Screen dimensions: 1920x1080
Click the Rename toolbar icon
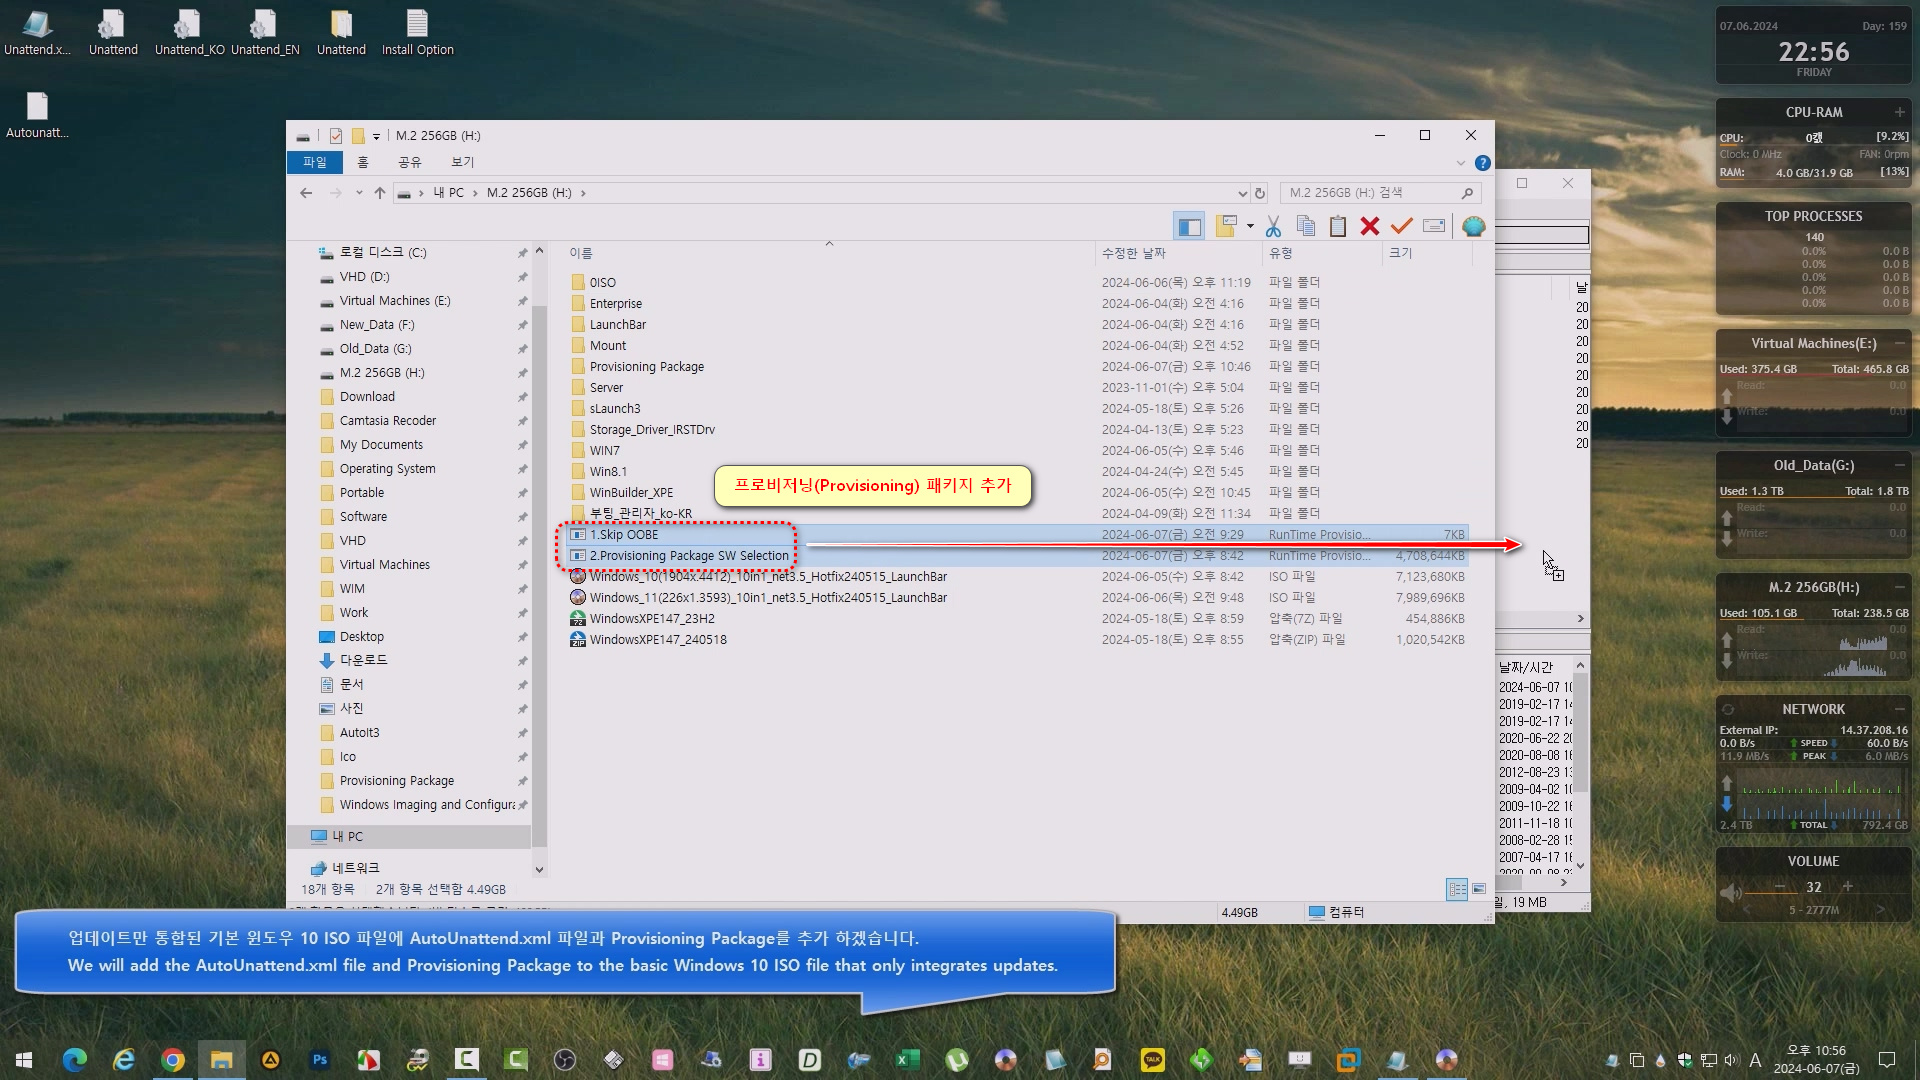coord(1434,227)
